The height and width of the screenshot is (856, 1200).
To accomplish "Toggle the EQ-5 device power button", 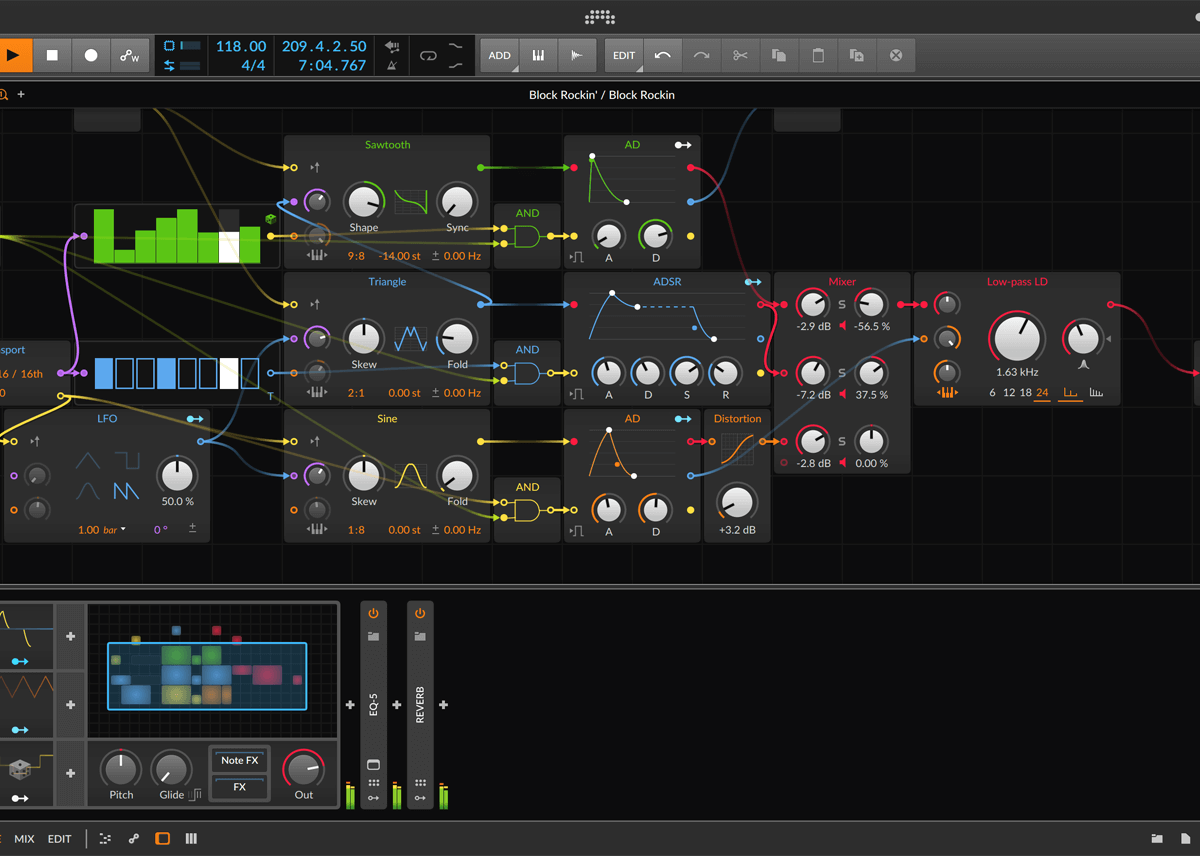I will pyautogui.click(x=373, y=613).
